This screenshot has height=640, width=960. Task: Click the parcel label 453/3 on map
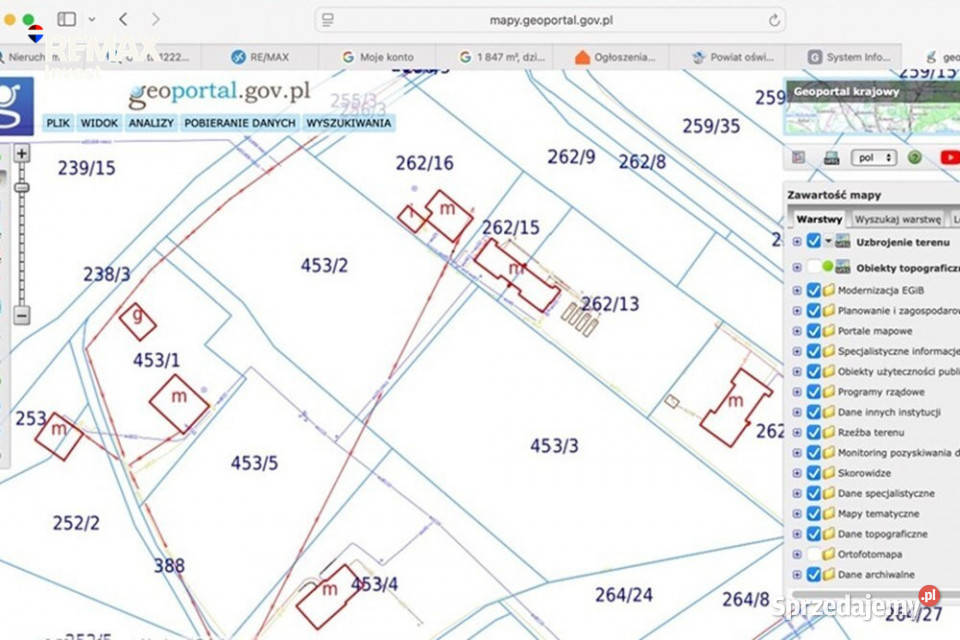[x=554, y=445]
